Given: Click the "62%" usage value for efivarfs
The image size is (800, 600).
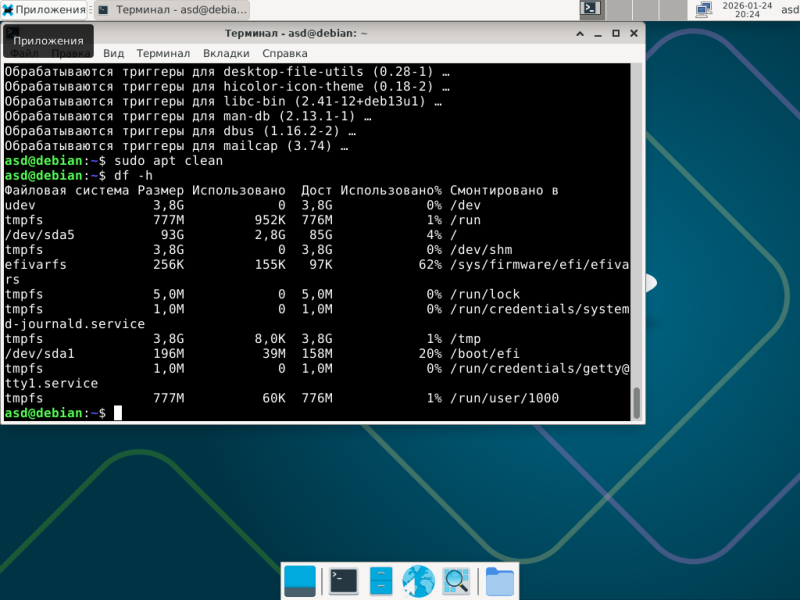Looking at the screenshot, I should coord(430,265).
